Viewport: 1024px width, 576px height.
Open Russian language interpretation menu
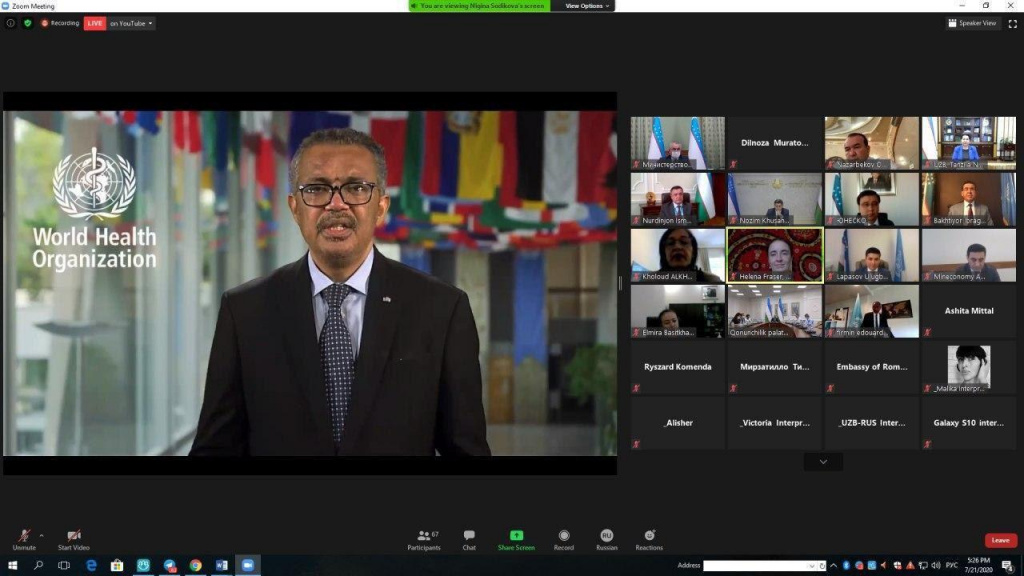[x=606, y=536]
